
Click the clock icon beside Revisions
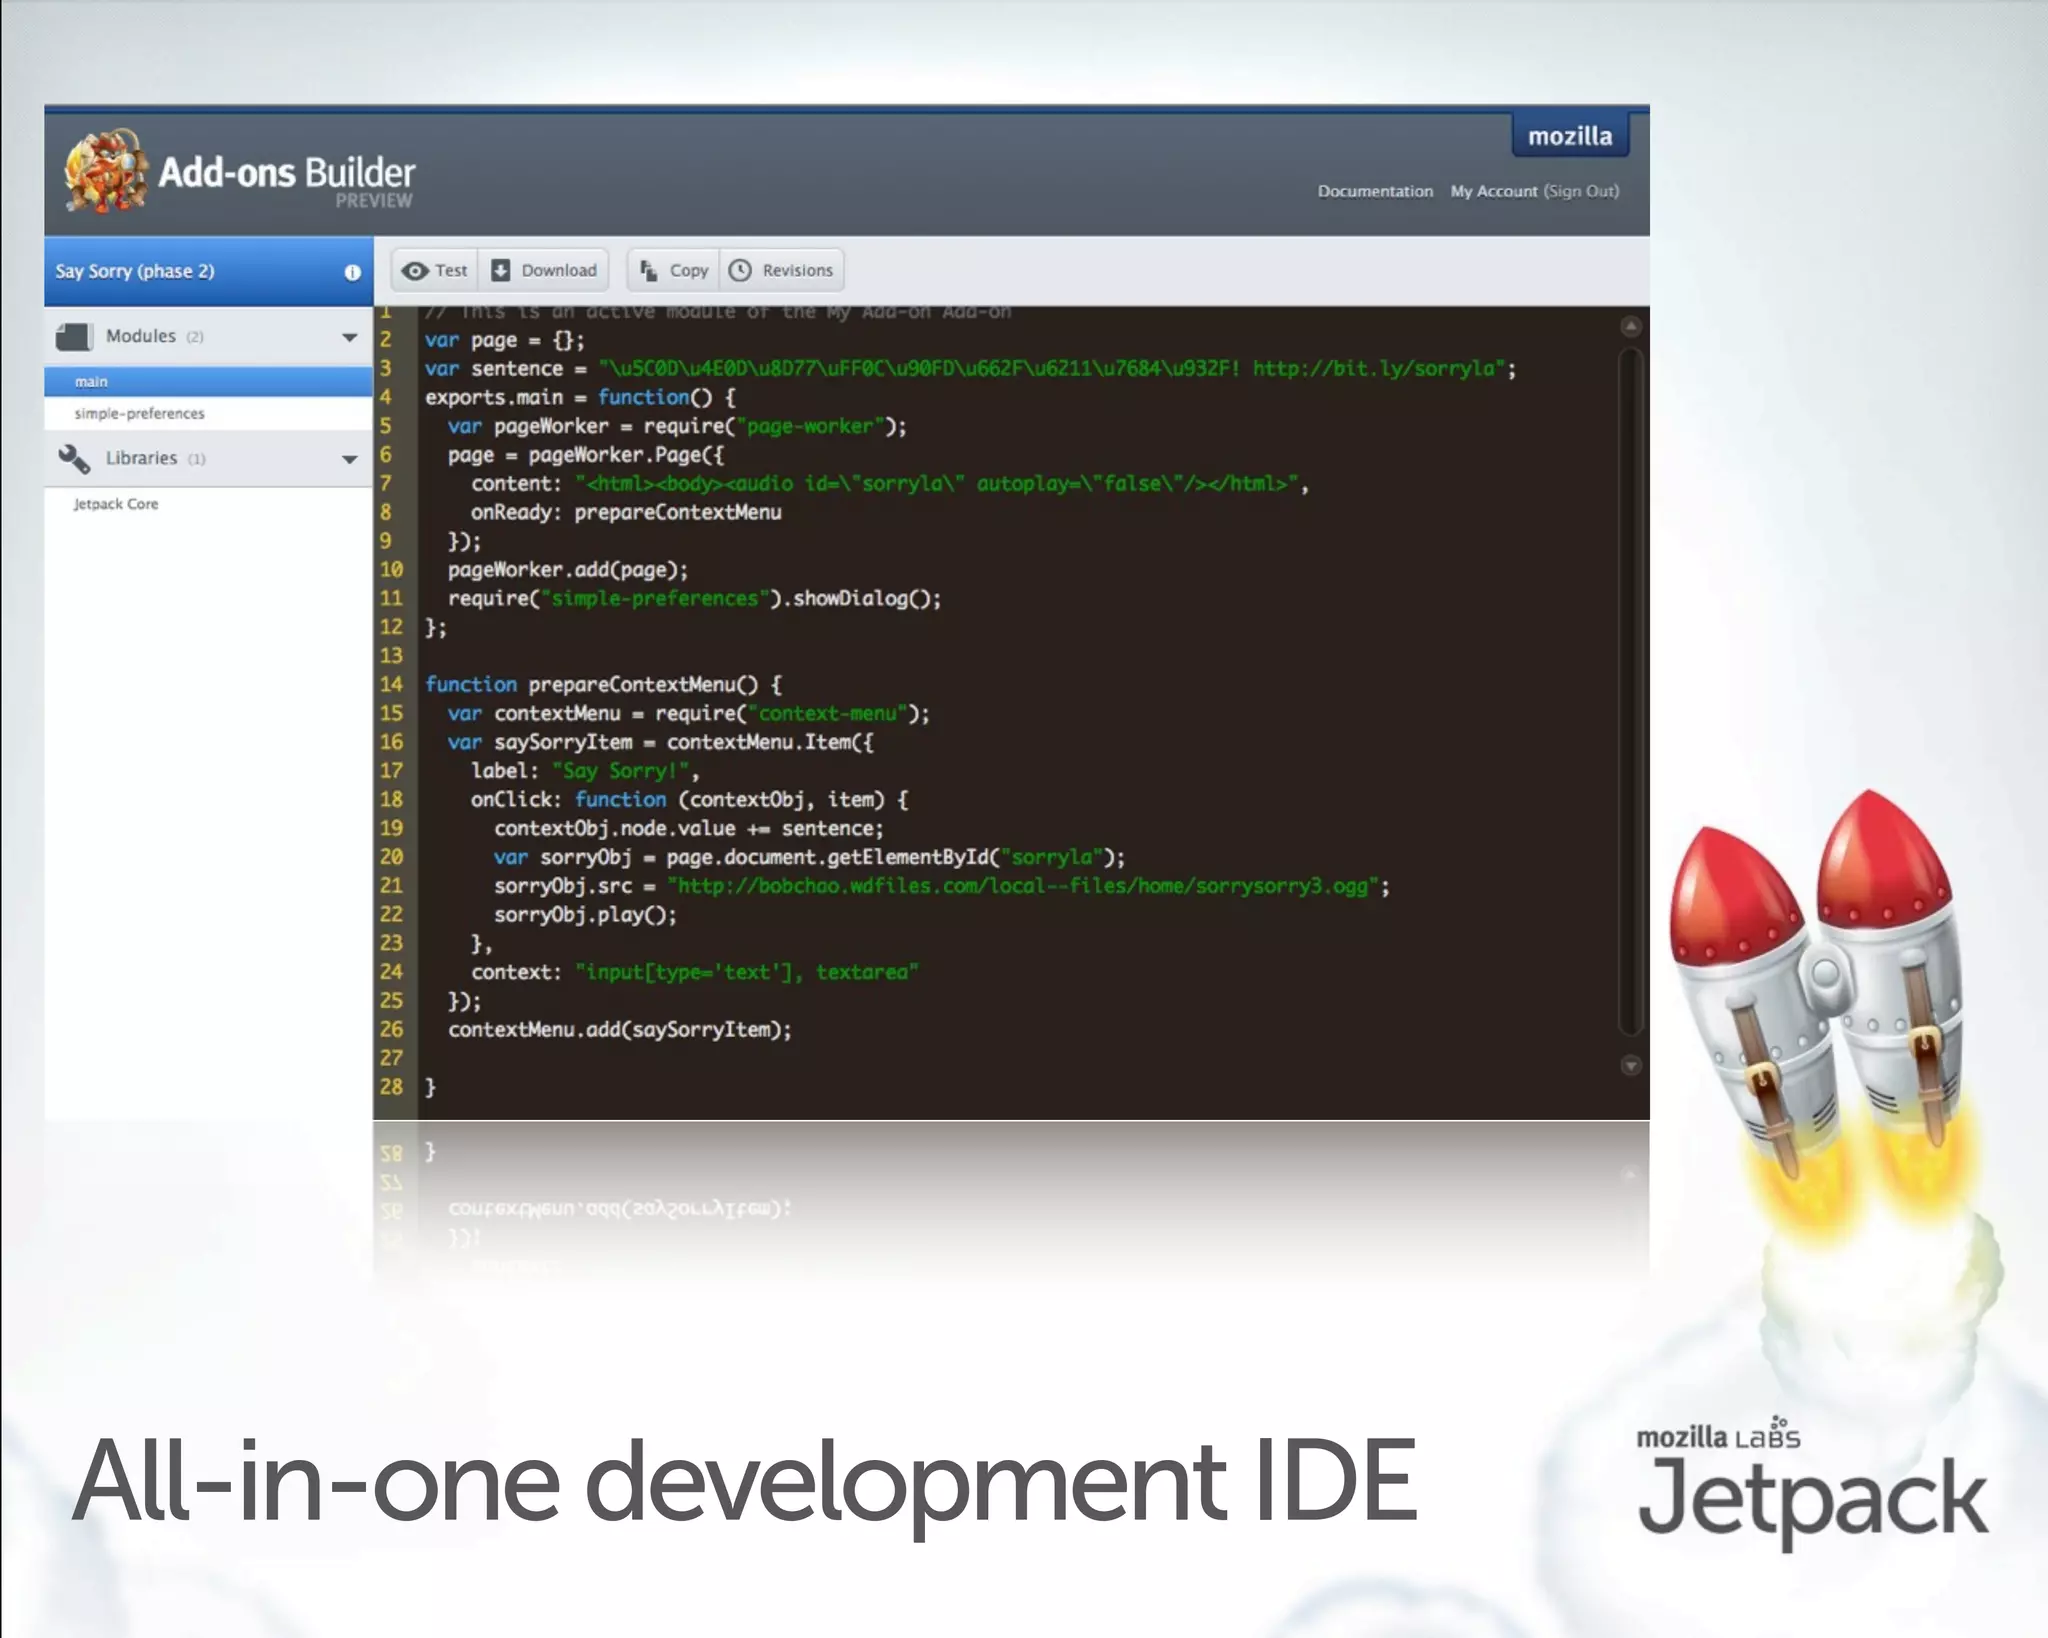[740, 270]
